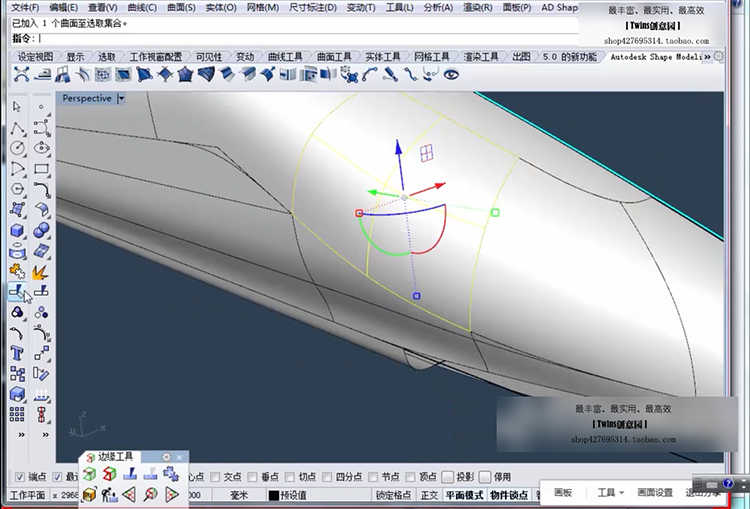Click the polygon drawing tool

coord(17,189)
